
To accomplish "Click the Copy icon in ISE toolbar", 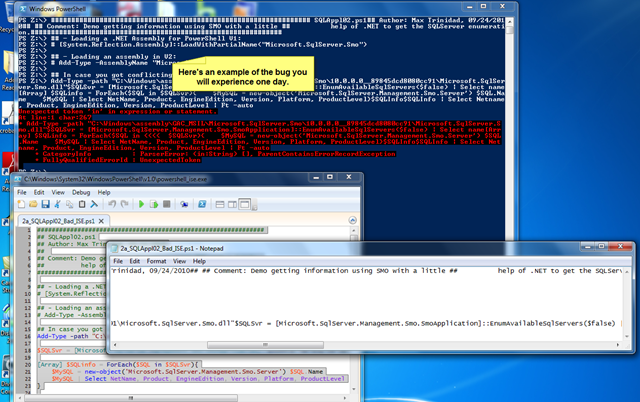I will pos(70,204).
